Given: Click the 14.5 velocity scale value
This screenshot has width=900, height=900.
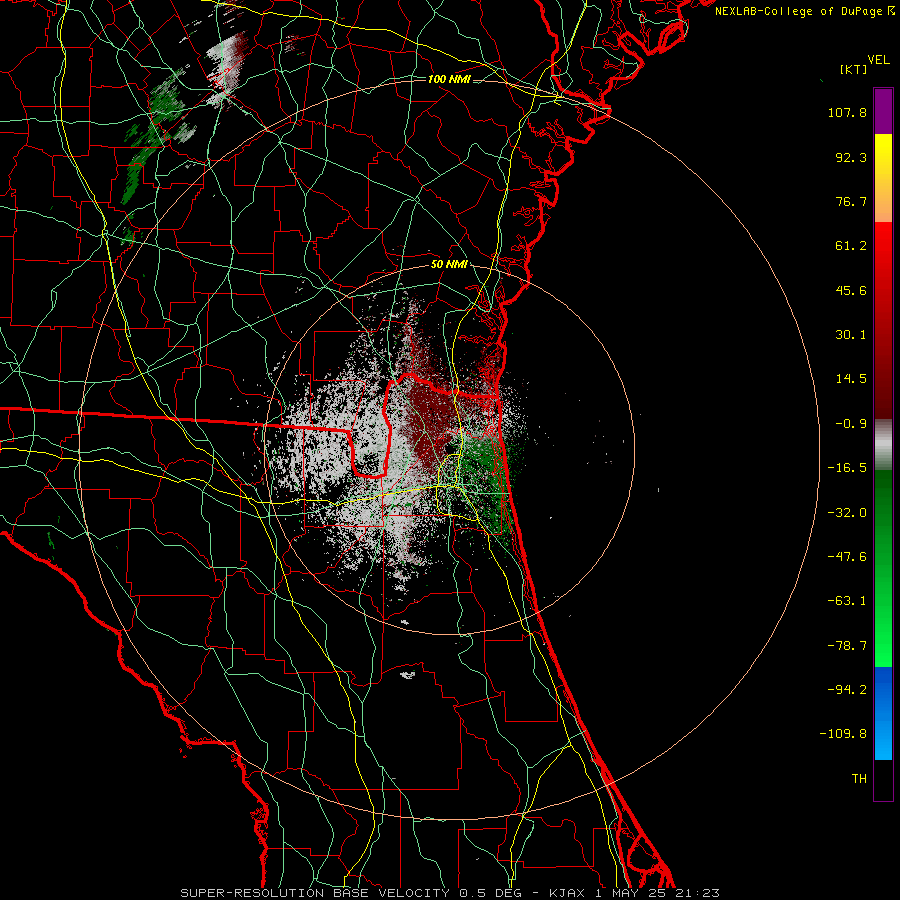Looking at the screenshot, I should pos(851,379).
